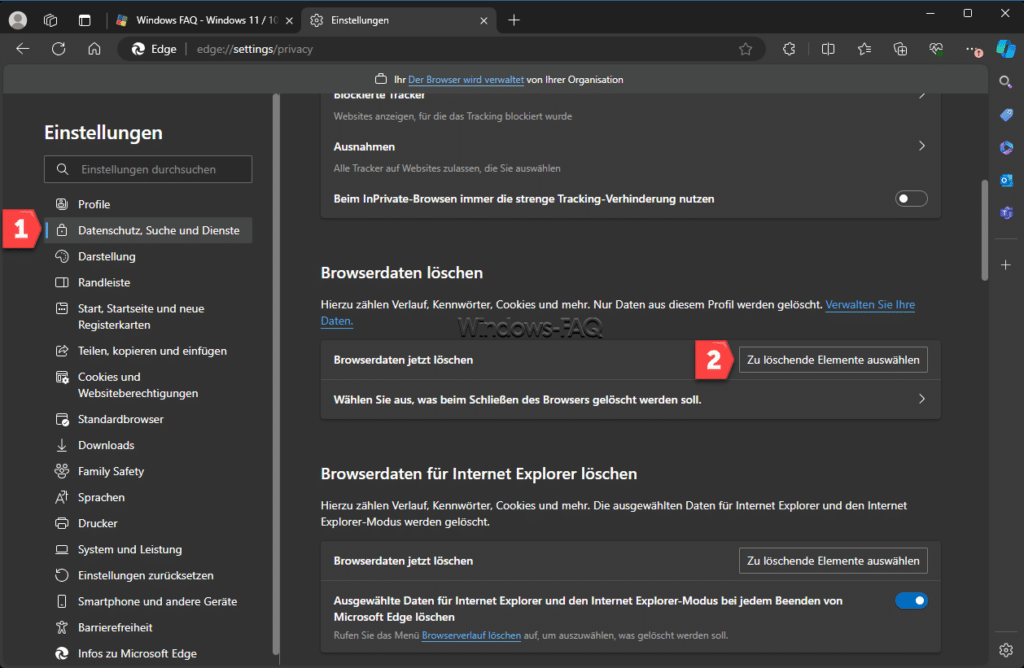Toggle the split screen icon
This screenshot has width=1024, height=668.
click(x=827, y=49)
